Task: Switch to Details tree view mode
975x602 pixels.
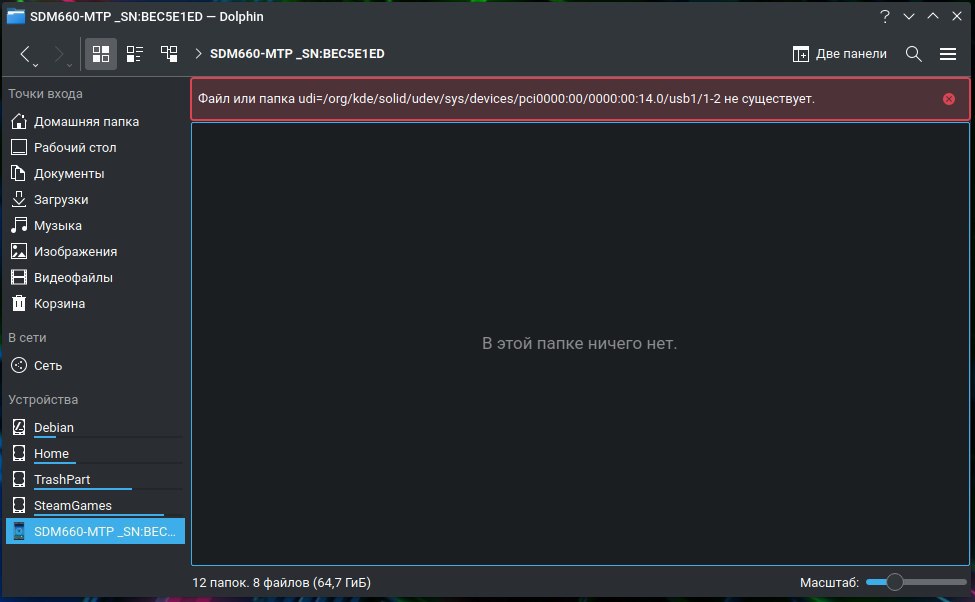Action: tap(169, 53)
